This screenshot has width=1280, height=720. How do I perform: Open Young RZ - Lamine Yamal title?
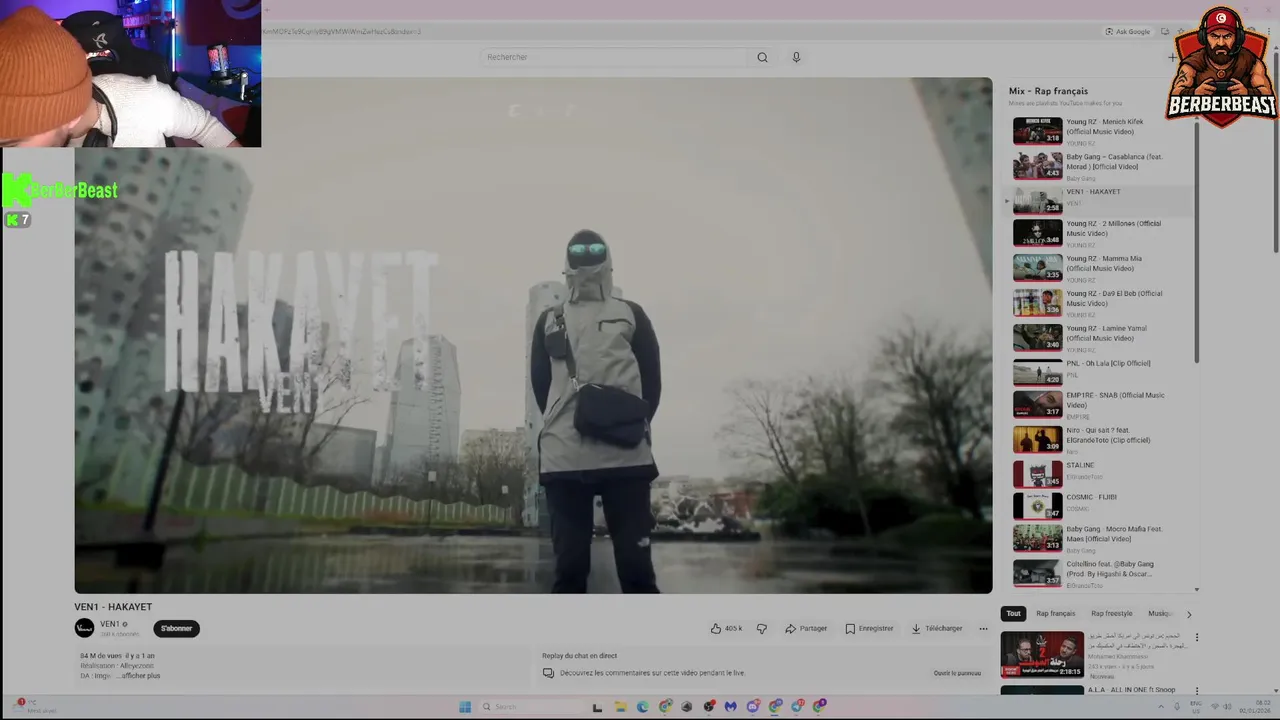1106,333
